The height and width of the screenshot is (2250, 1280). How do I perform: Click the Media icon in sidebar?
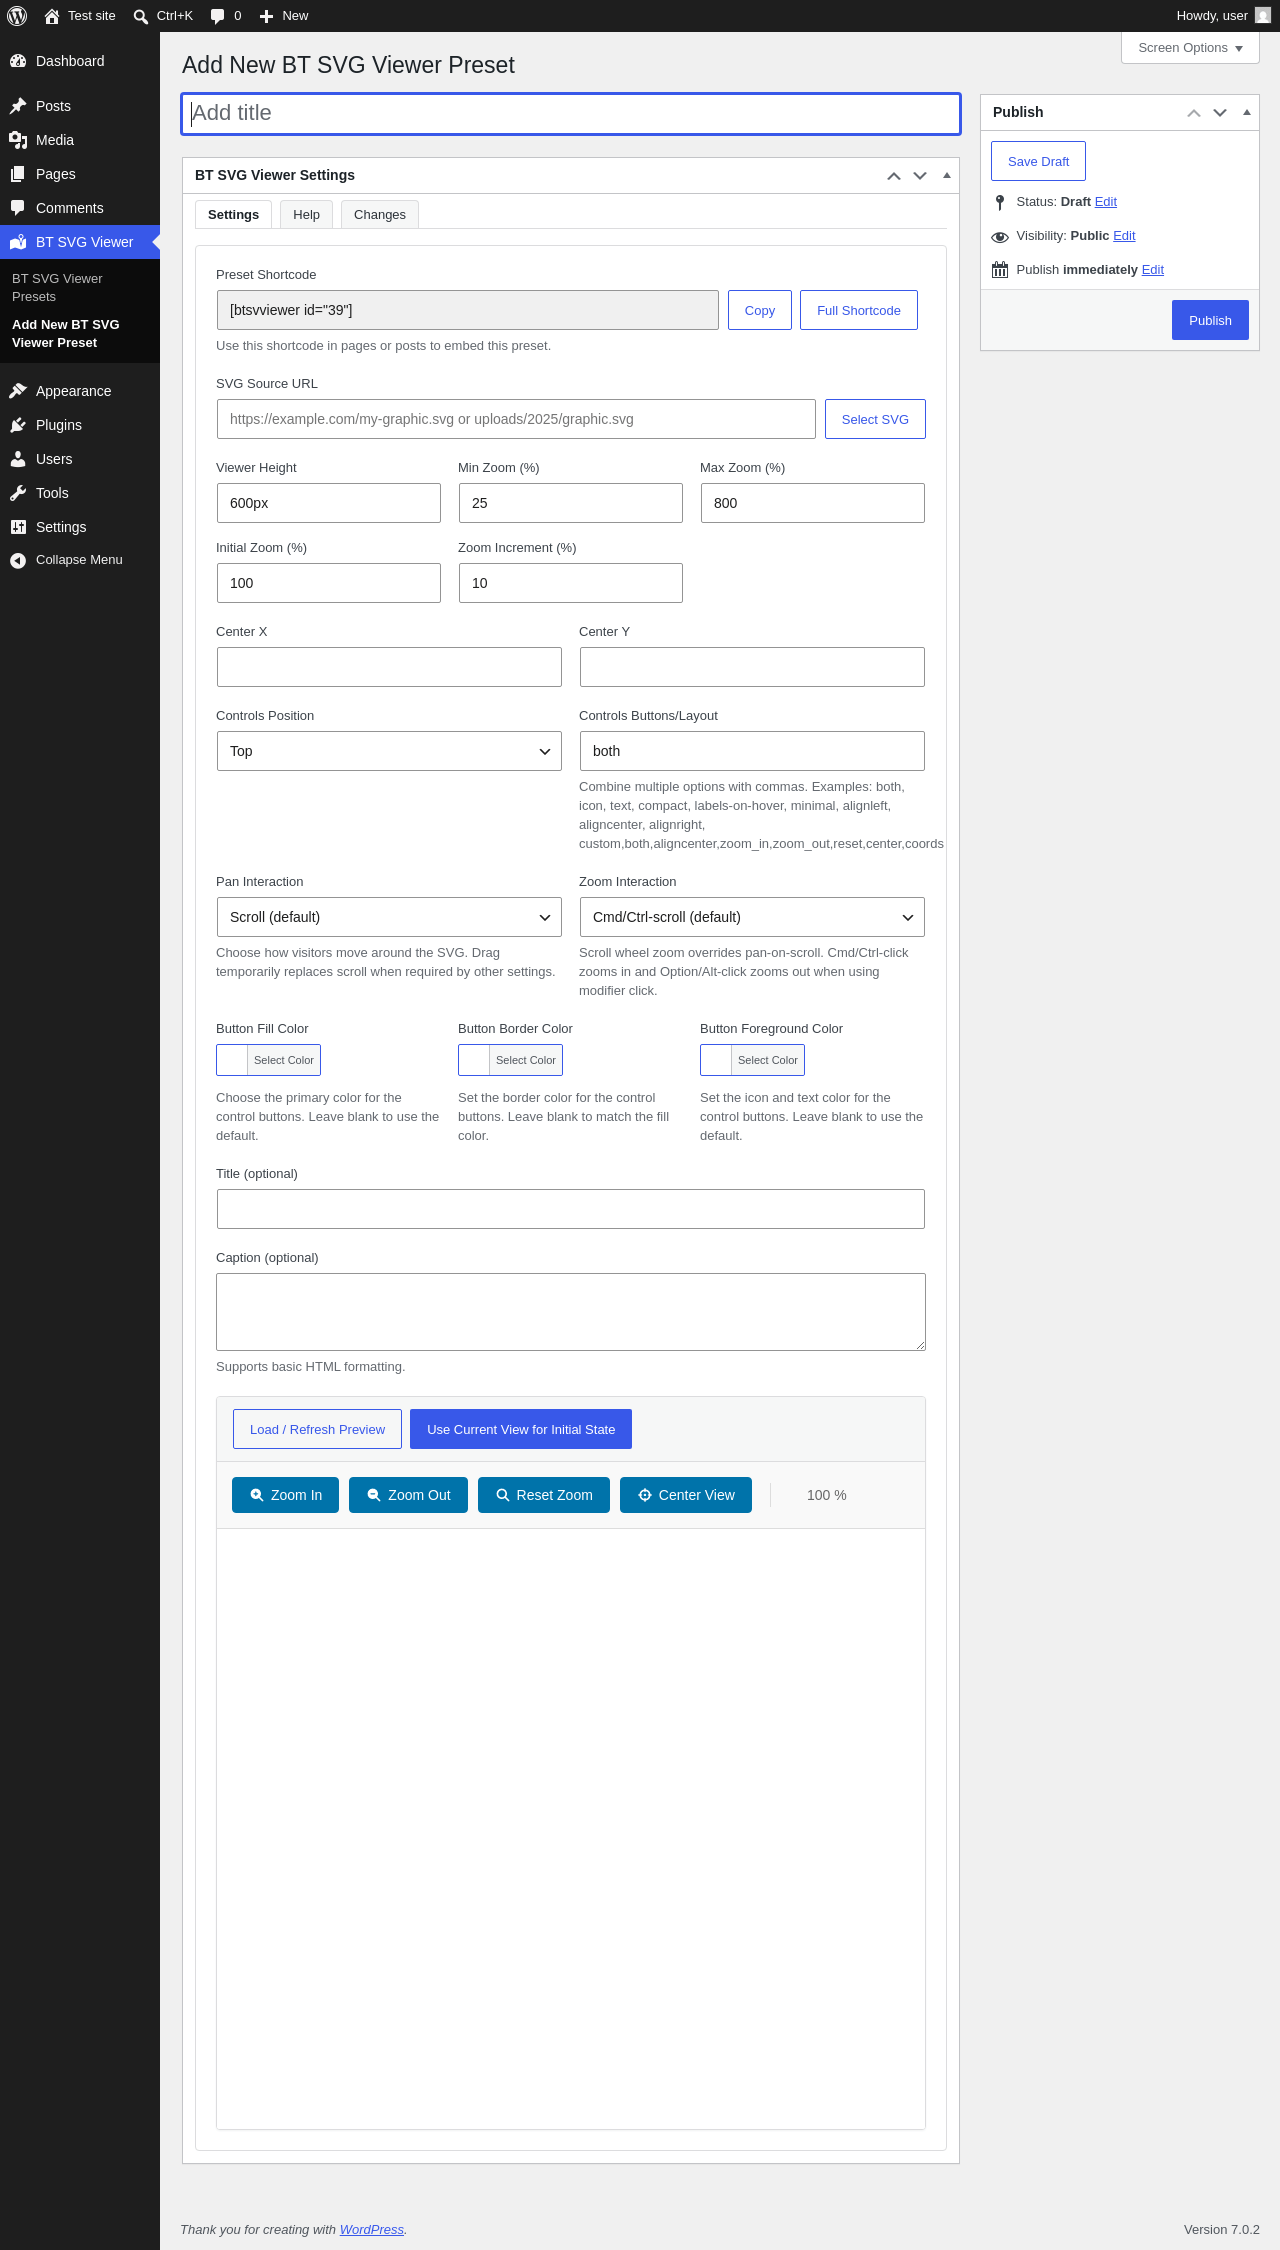coord(18,140)
